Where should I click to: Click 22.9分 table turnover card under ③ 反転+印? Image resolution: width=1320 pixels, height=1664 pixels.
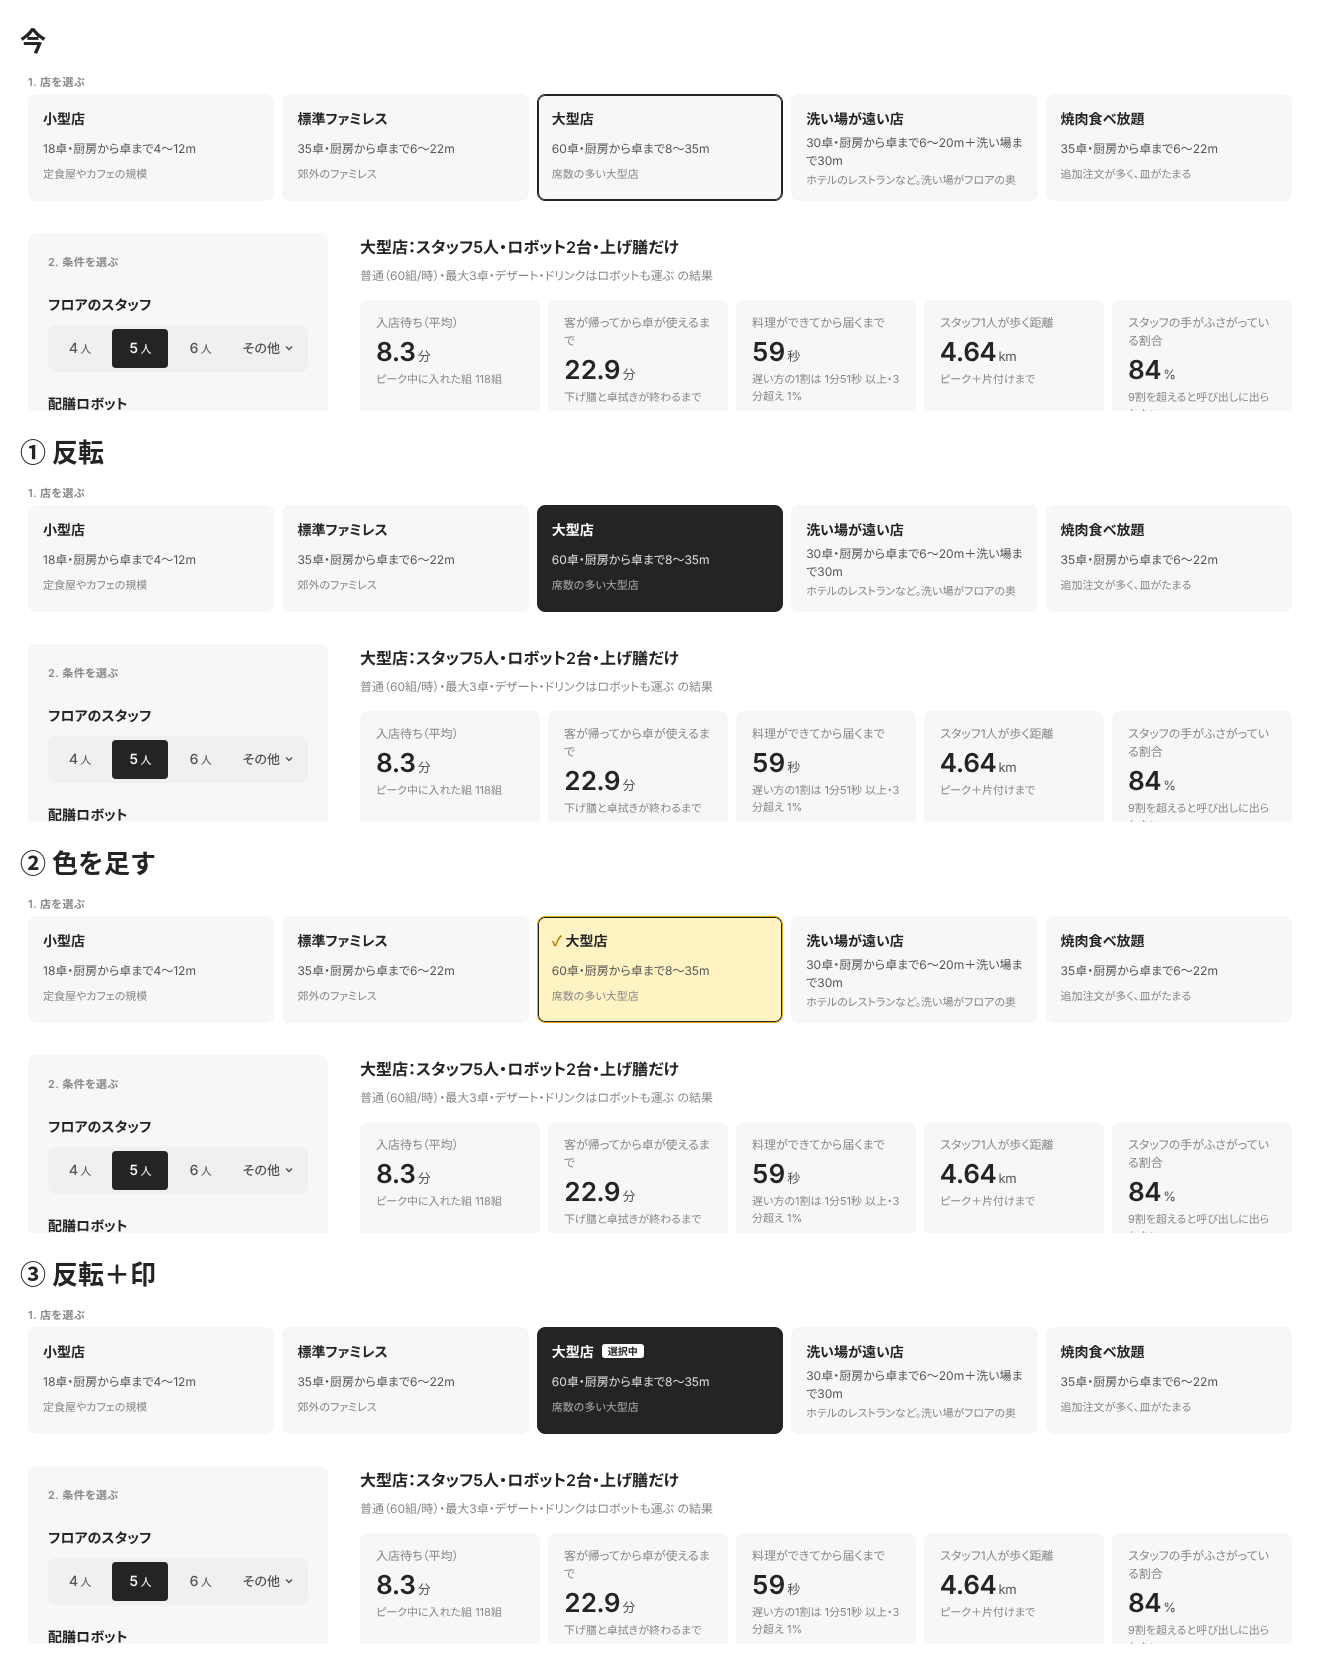click(x=638, y=1588)
